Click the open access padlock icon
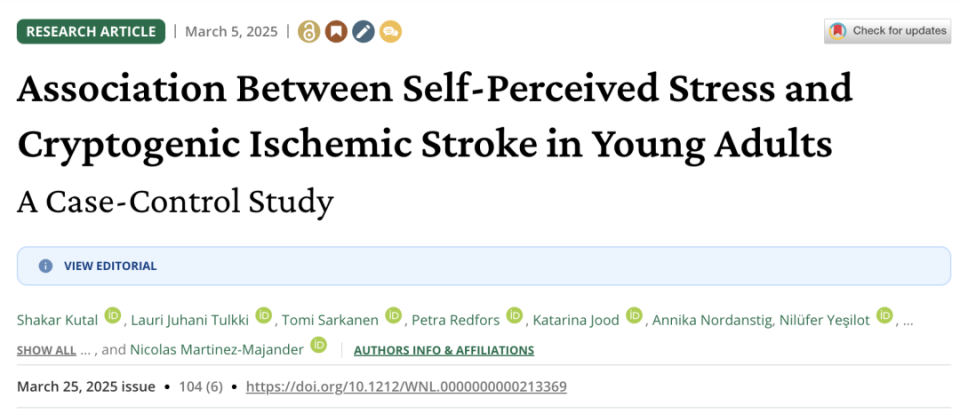 click(309, 32)
